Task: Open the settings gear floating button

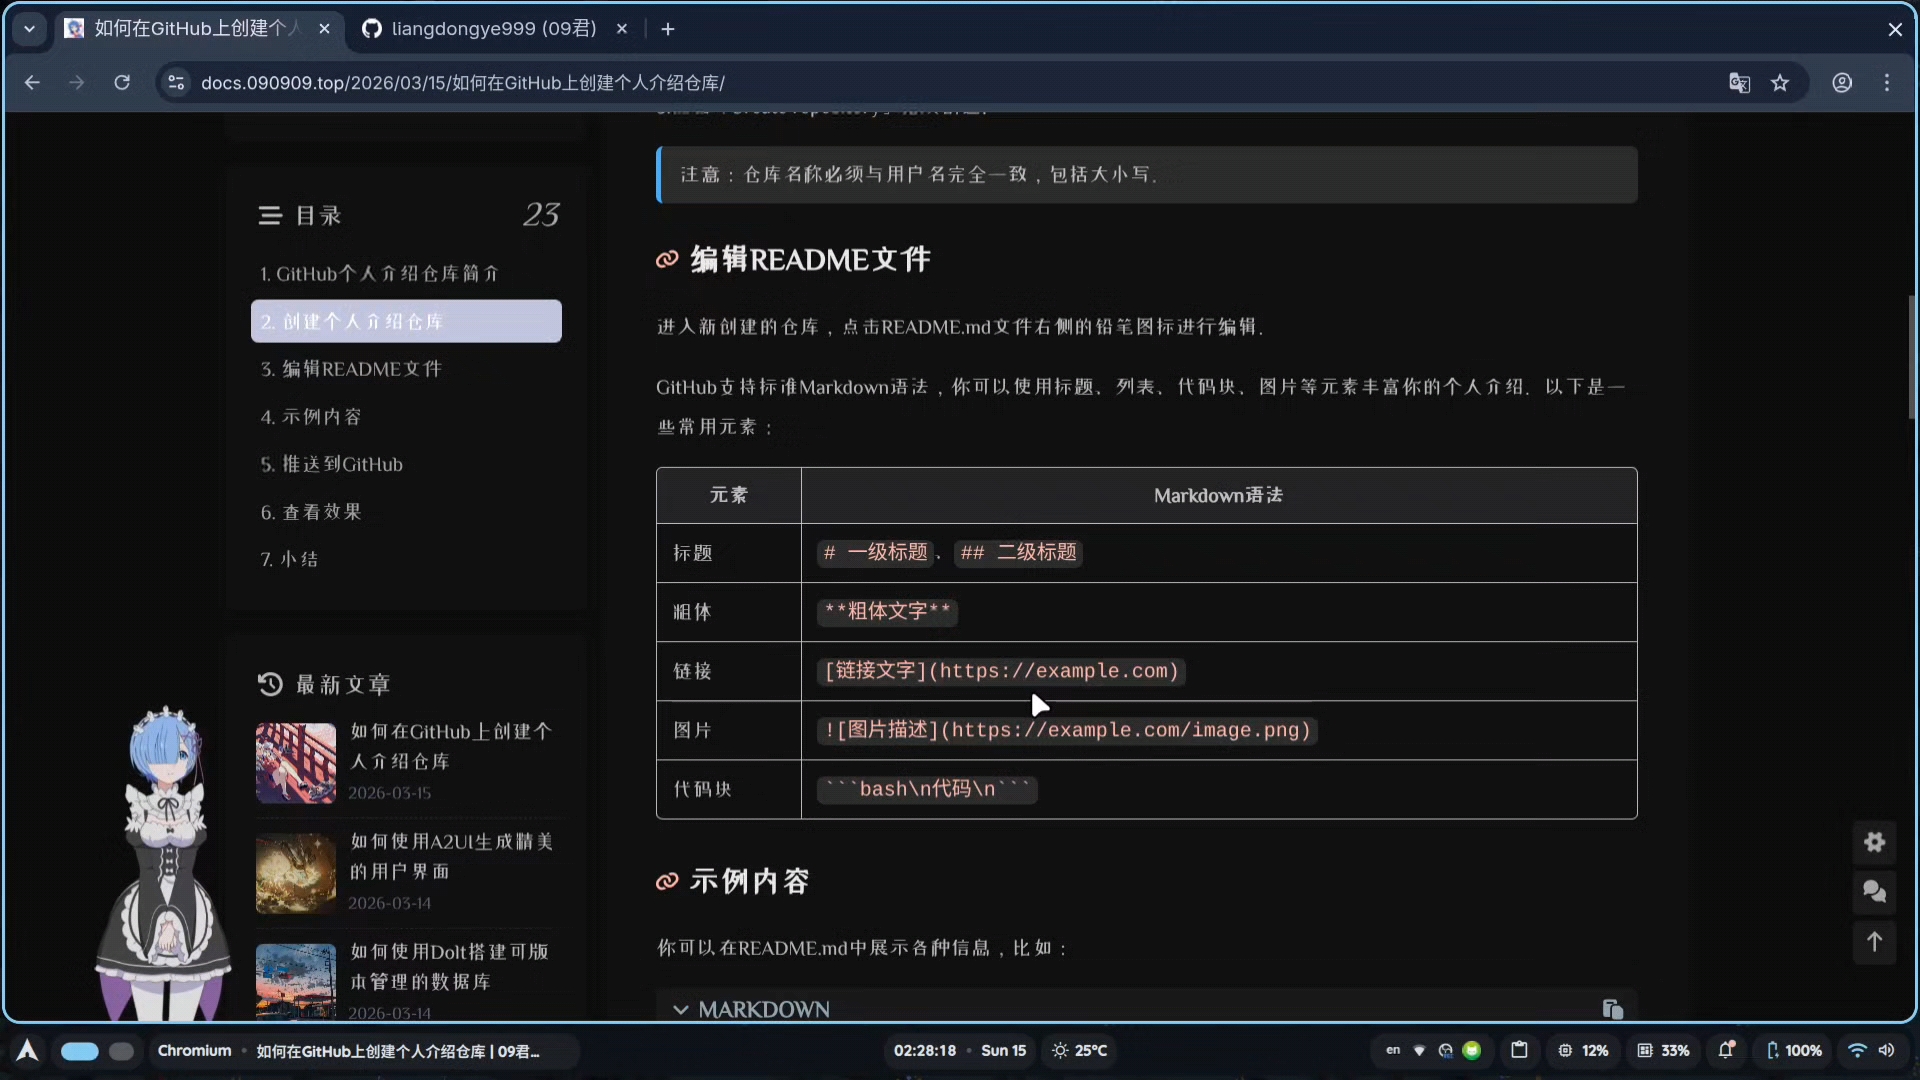Action: click(x=1874, y=842)
